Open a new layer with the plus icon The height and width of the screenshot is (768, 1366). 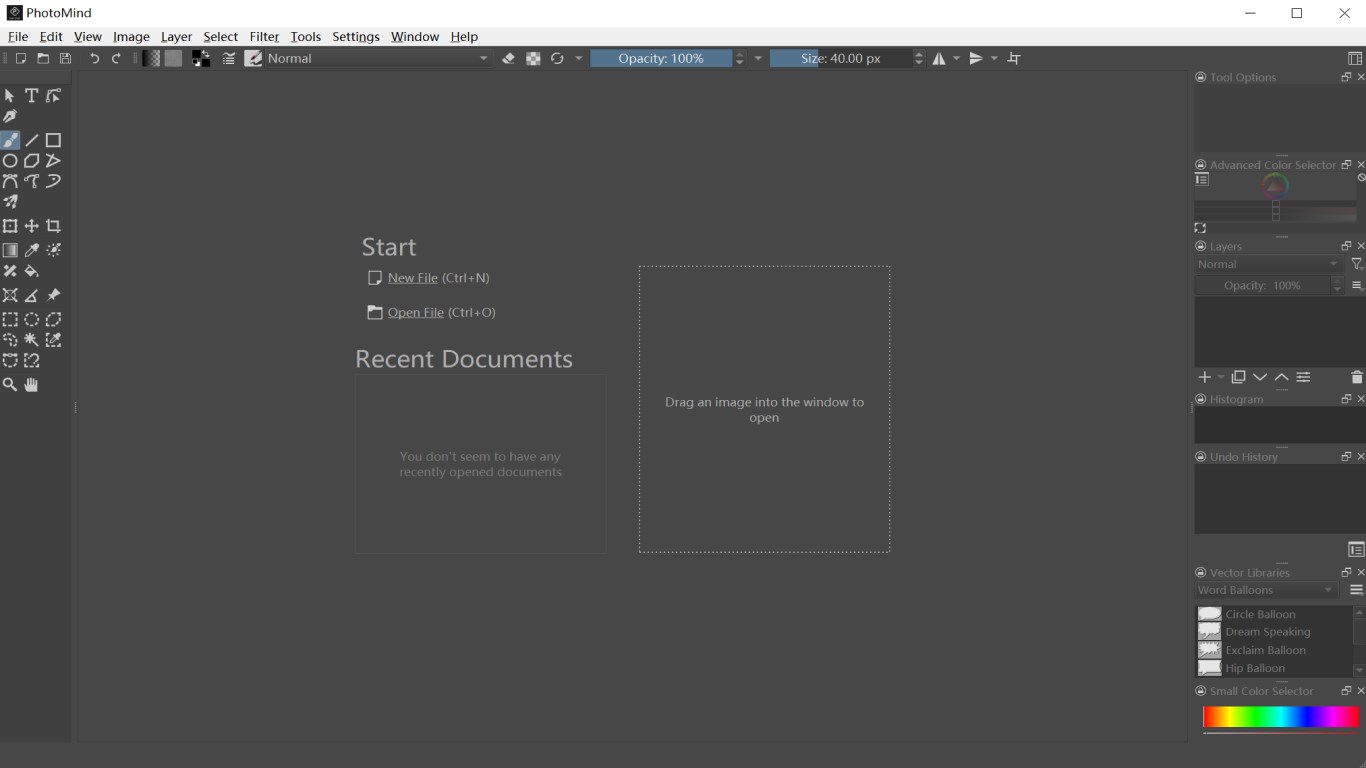[x=1204, y=377]
